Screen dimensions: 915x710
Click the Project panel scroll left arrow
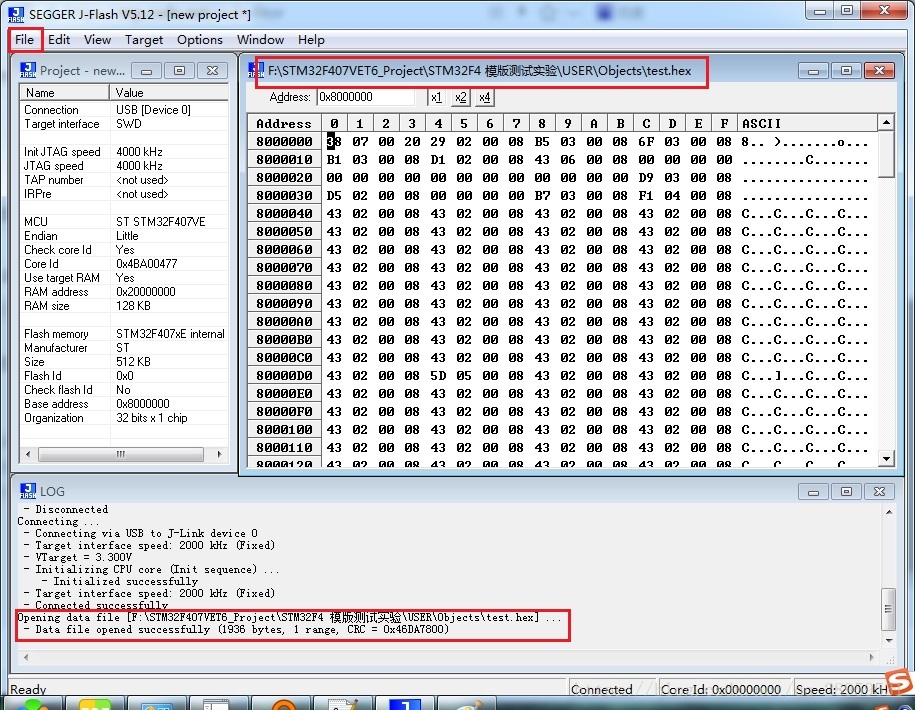(27, 454)
